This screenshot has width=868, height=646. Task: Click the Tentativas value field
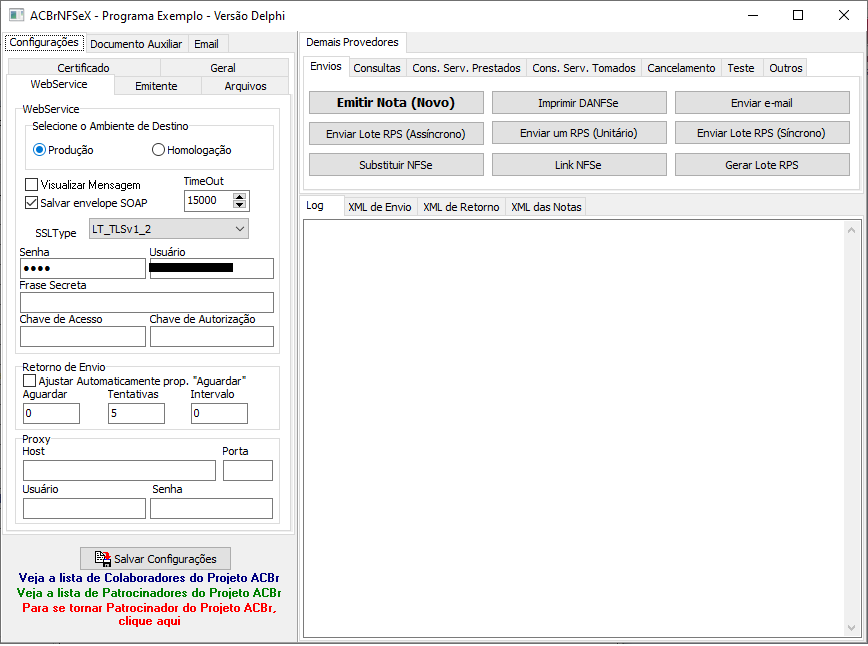[136, 414]
